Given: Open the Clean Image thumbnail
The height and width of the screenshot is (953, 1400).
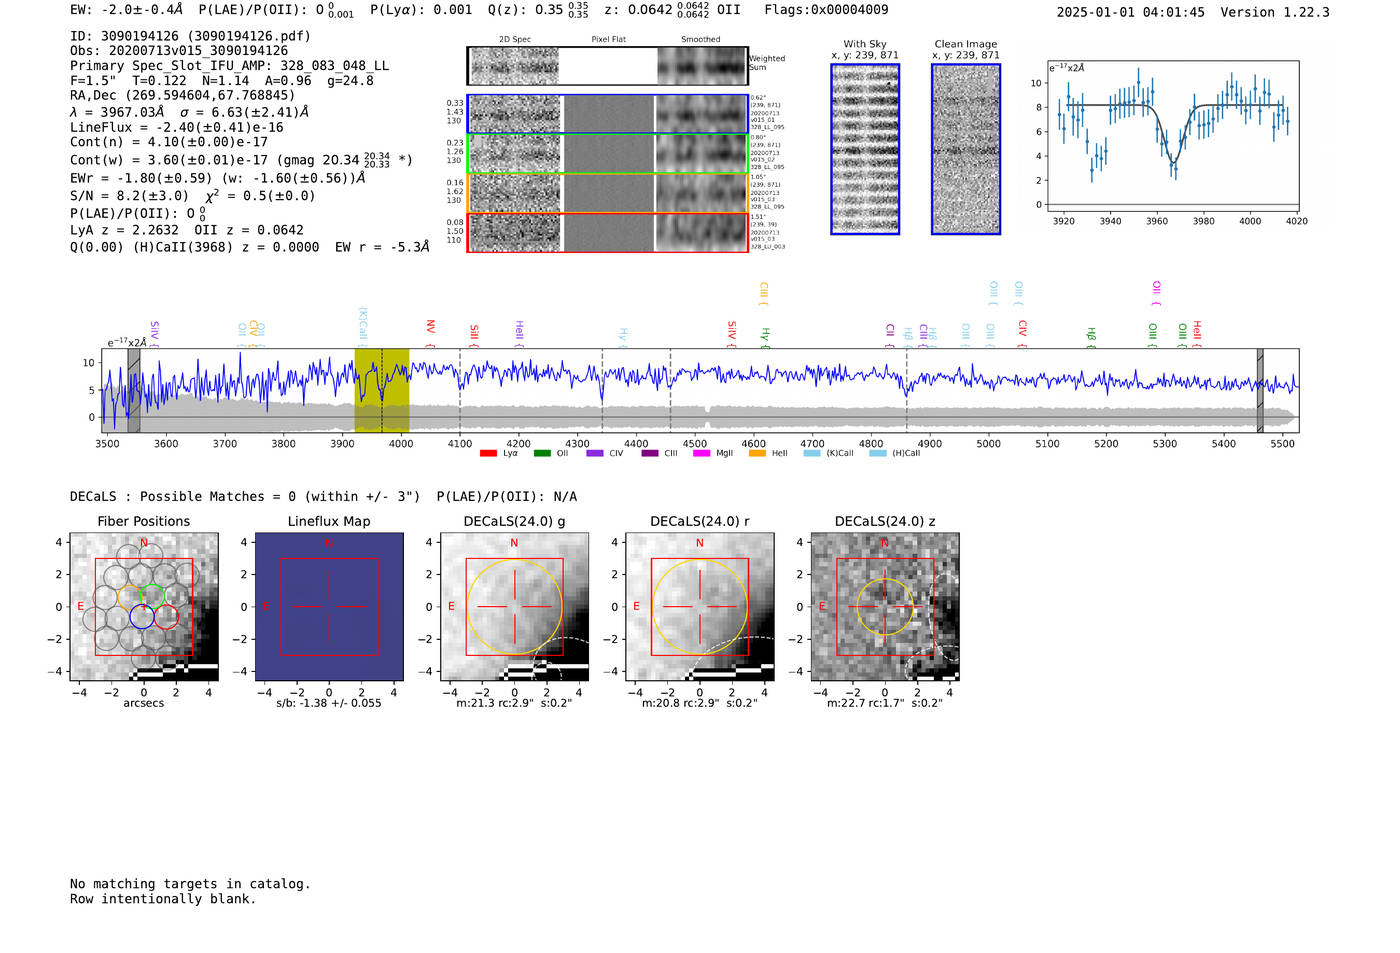Looking at the screenshot, I should pos(966,149).
